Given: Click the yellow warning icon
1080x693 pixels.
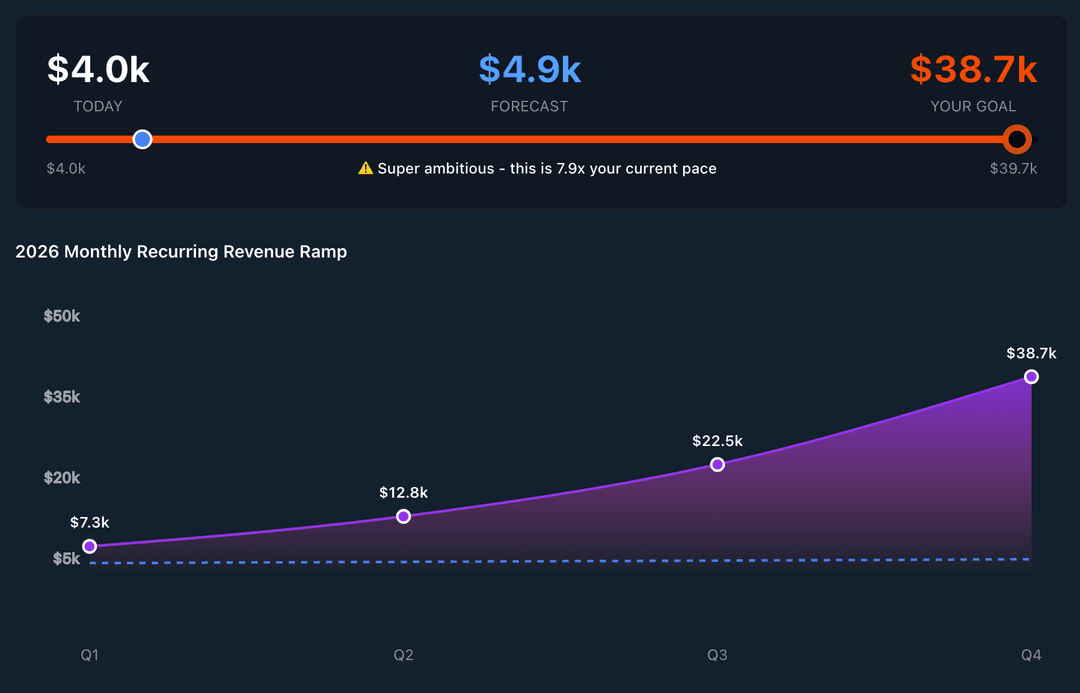Looking at the screenshot, I should point(366,169).
